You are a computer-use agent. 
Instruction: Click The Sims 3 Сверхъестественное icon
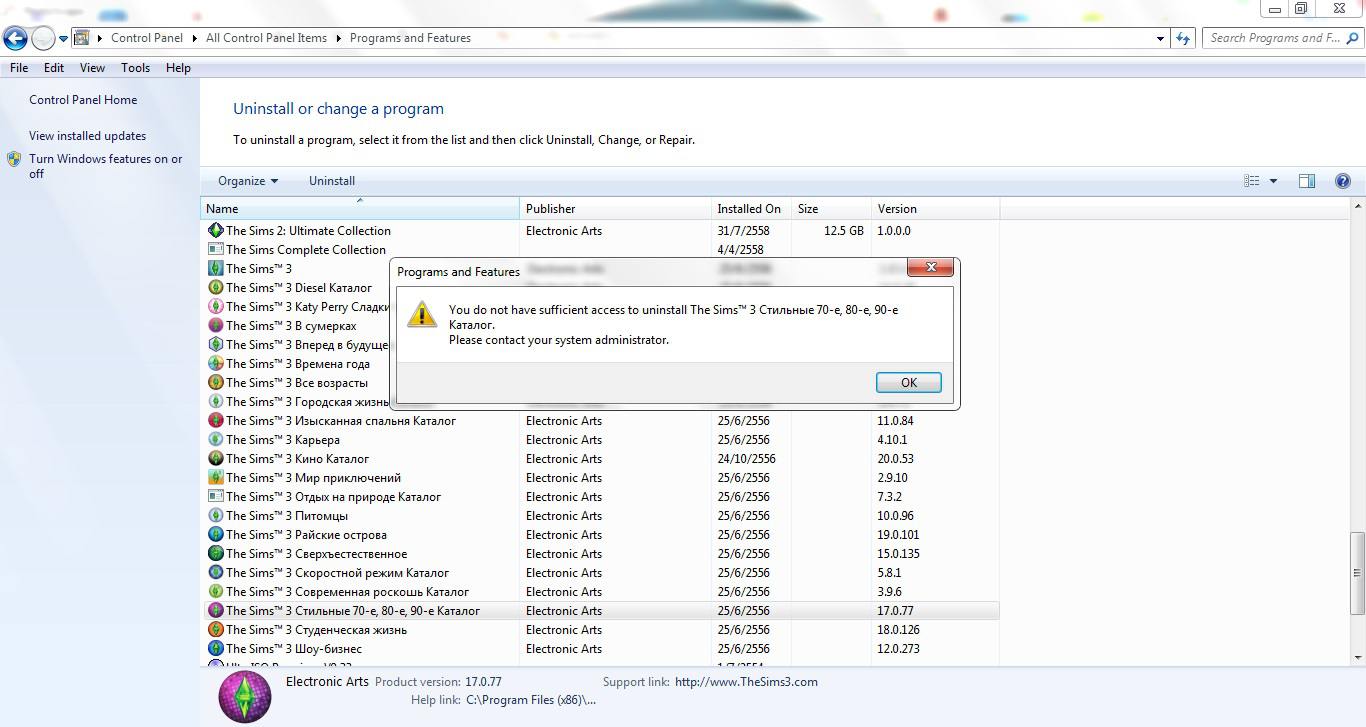coord(215,554)
